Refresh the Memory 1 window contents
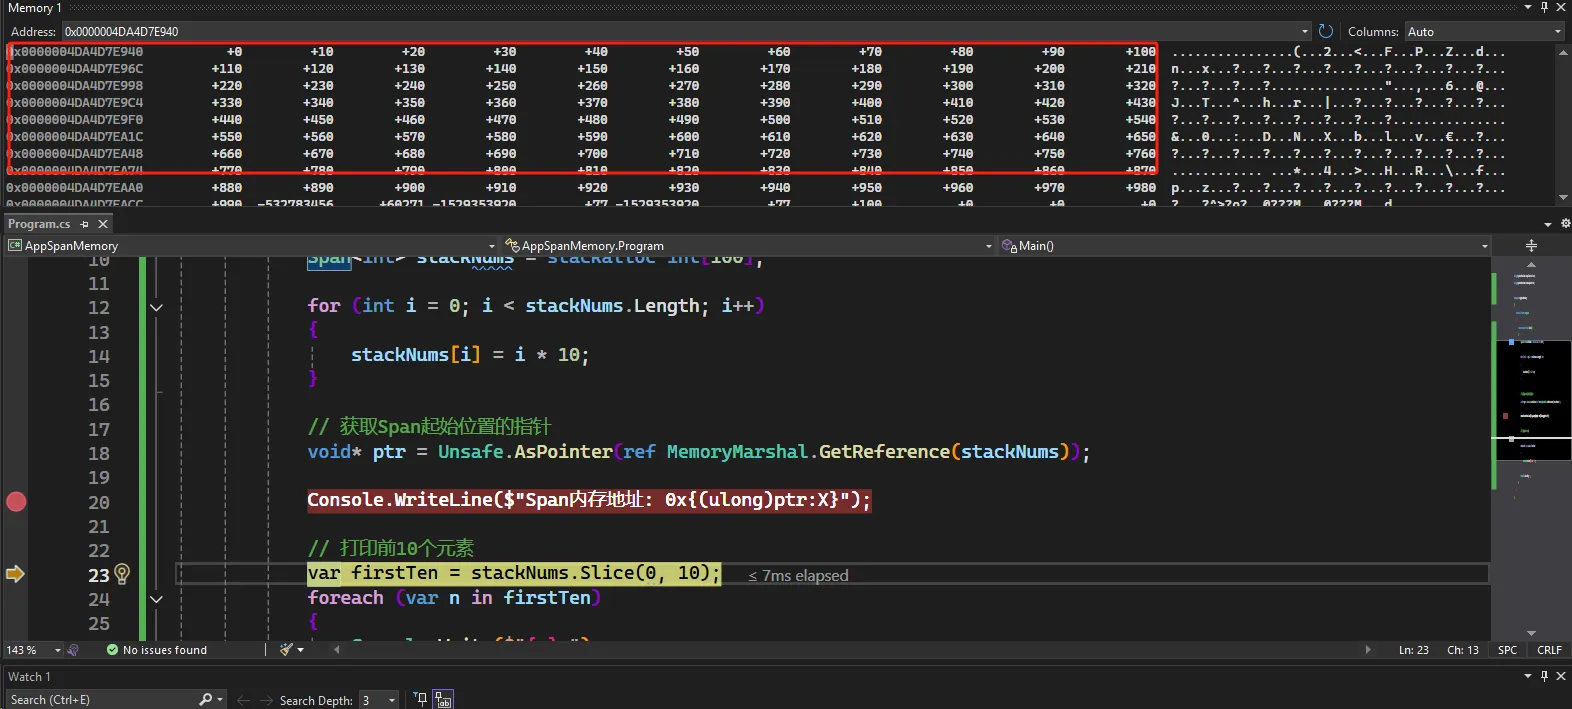 pos(1326,31)
